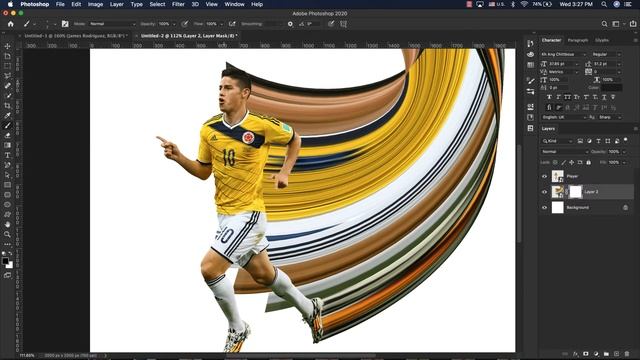
Task: Select the Gradient tool
Action: [7, 145]
